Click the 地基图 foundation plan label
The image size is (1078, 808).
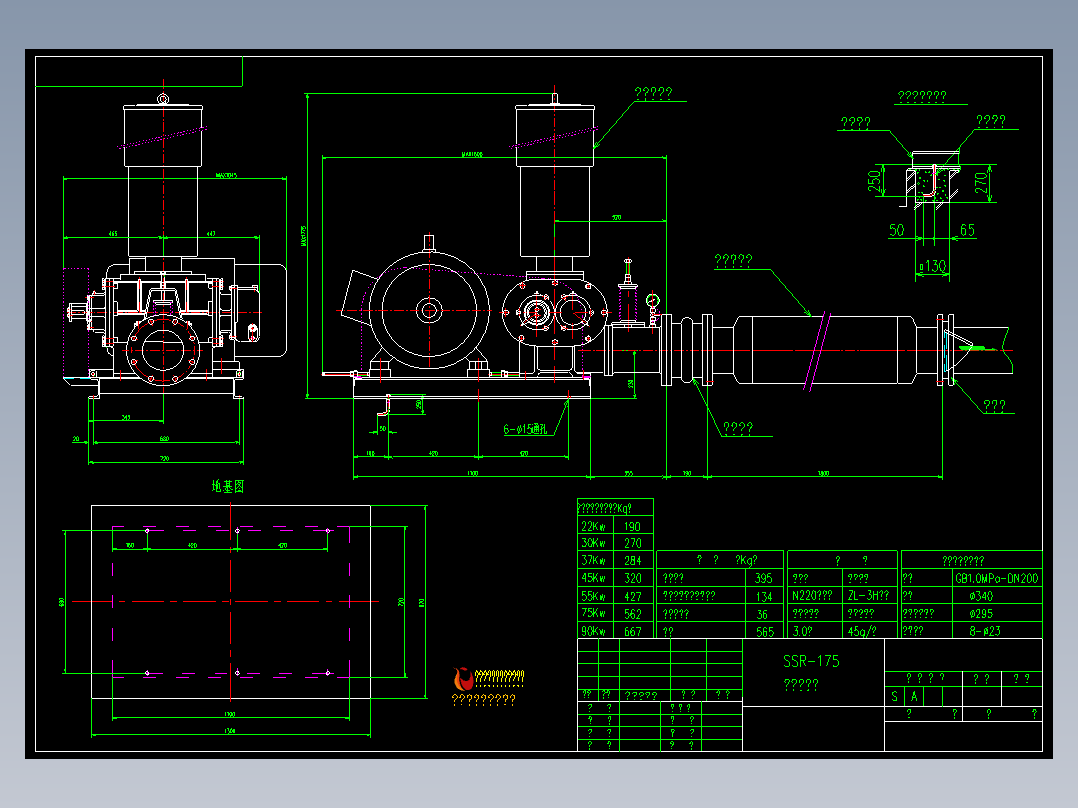(x=228, y=486)
